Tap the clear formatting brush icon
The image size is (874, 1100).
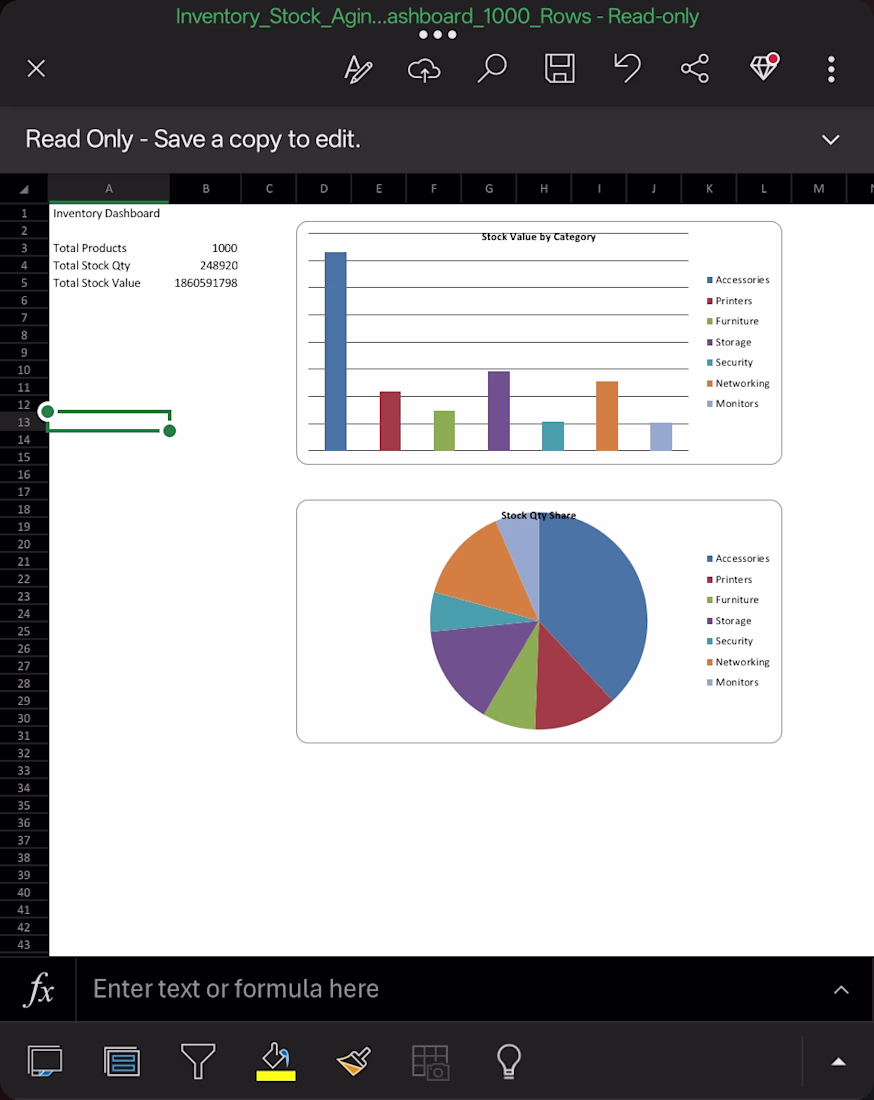(x=354, y=1061)
